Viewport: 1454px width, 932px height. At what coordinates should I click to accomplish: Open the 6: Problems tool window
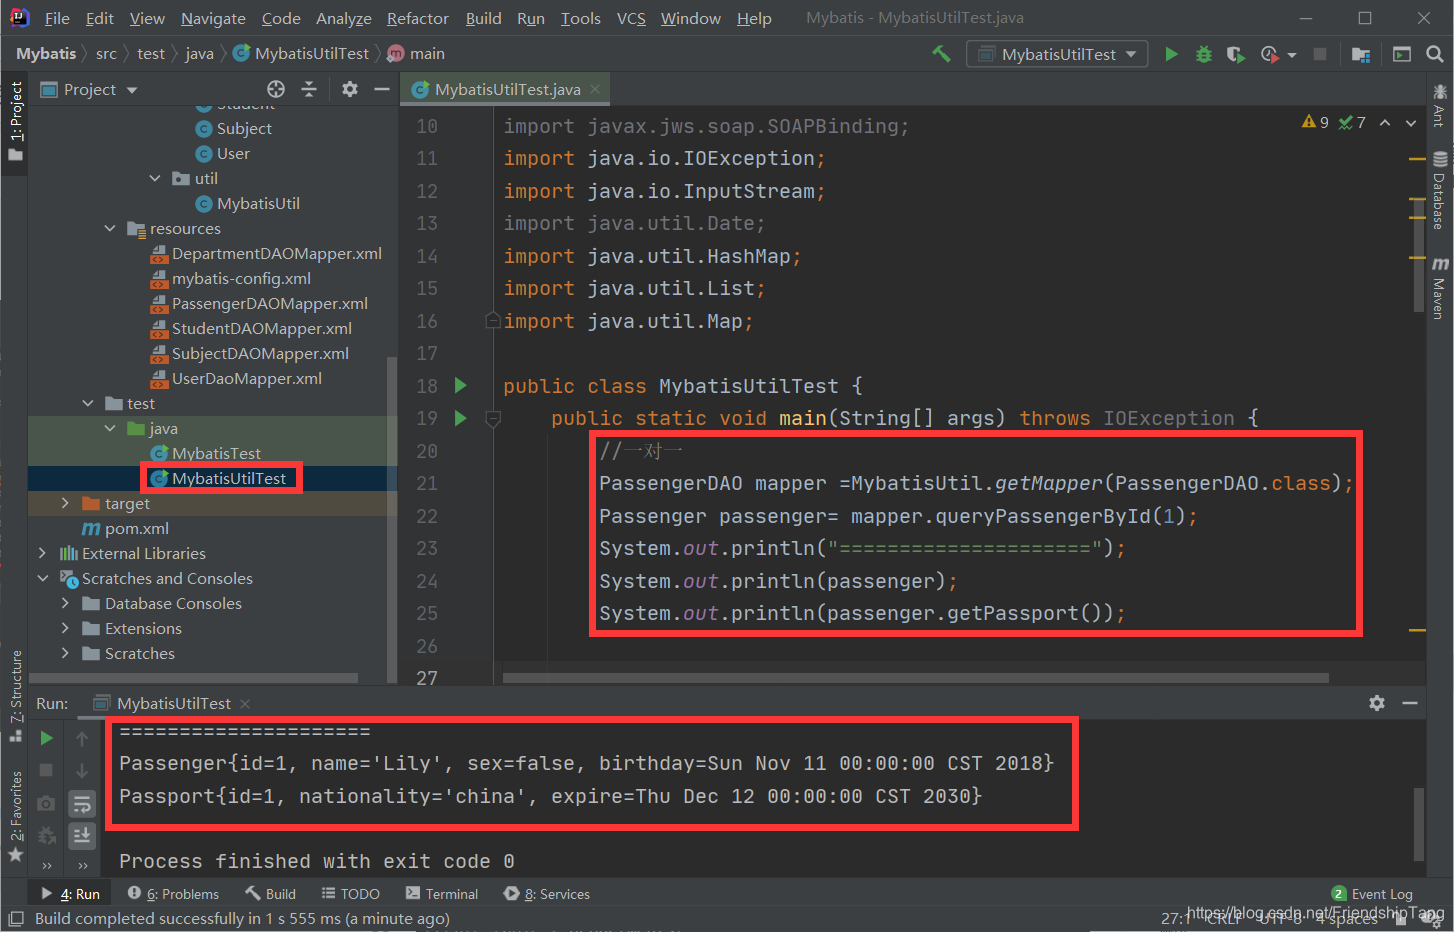174,894
